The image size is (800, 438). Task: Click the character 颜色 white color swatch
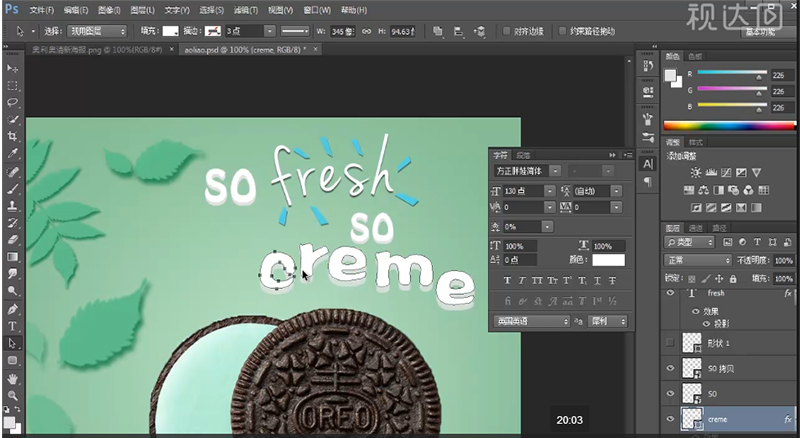pyautogui.click(x=608, y=260)
